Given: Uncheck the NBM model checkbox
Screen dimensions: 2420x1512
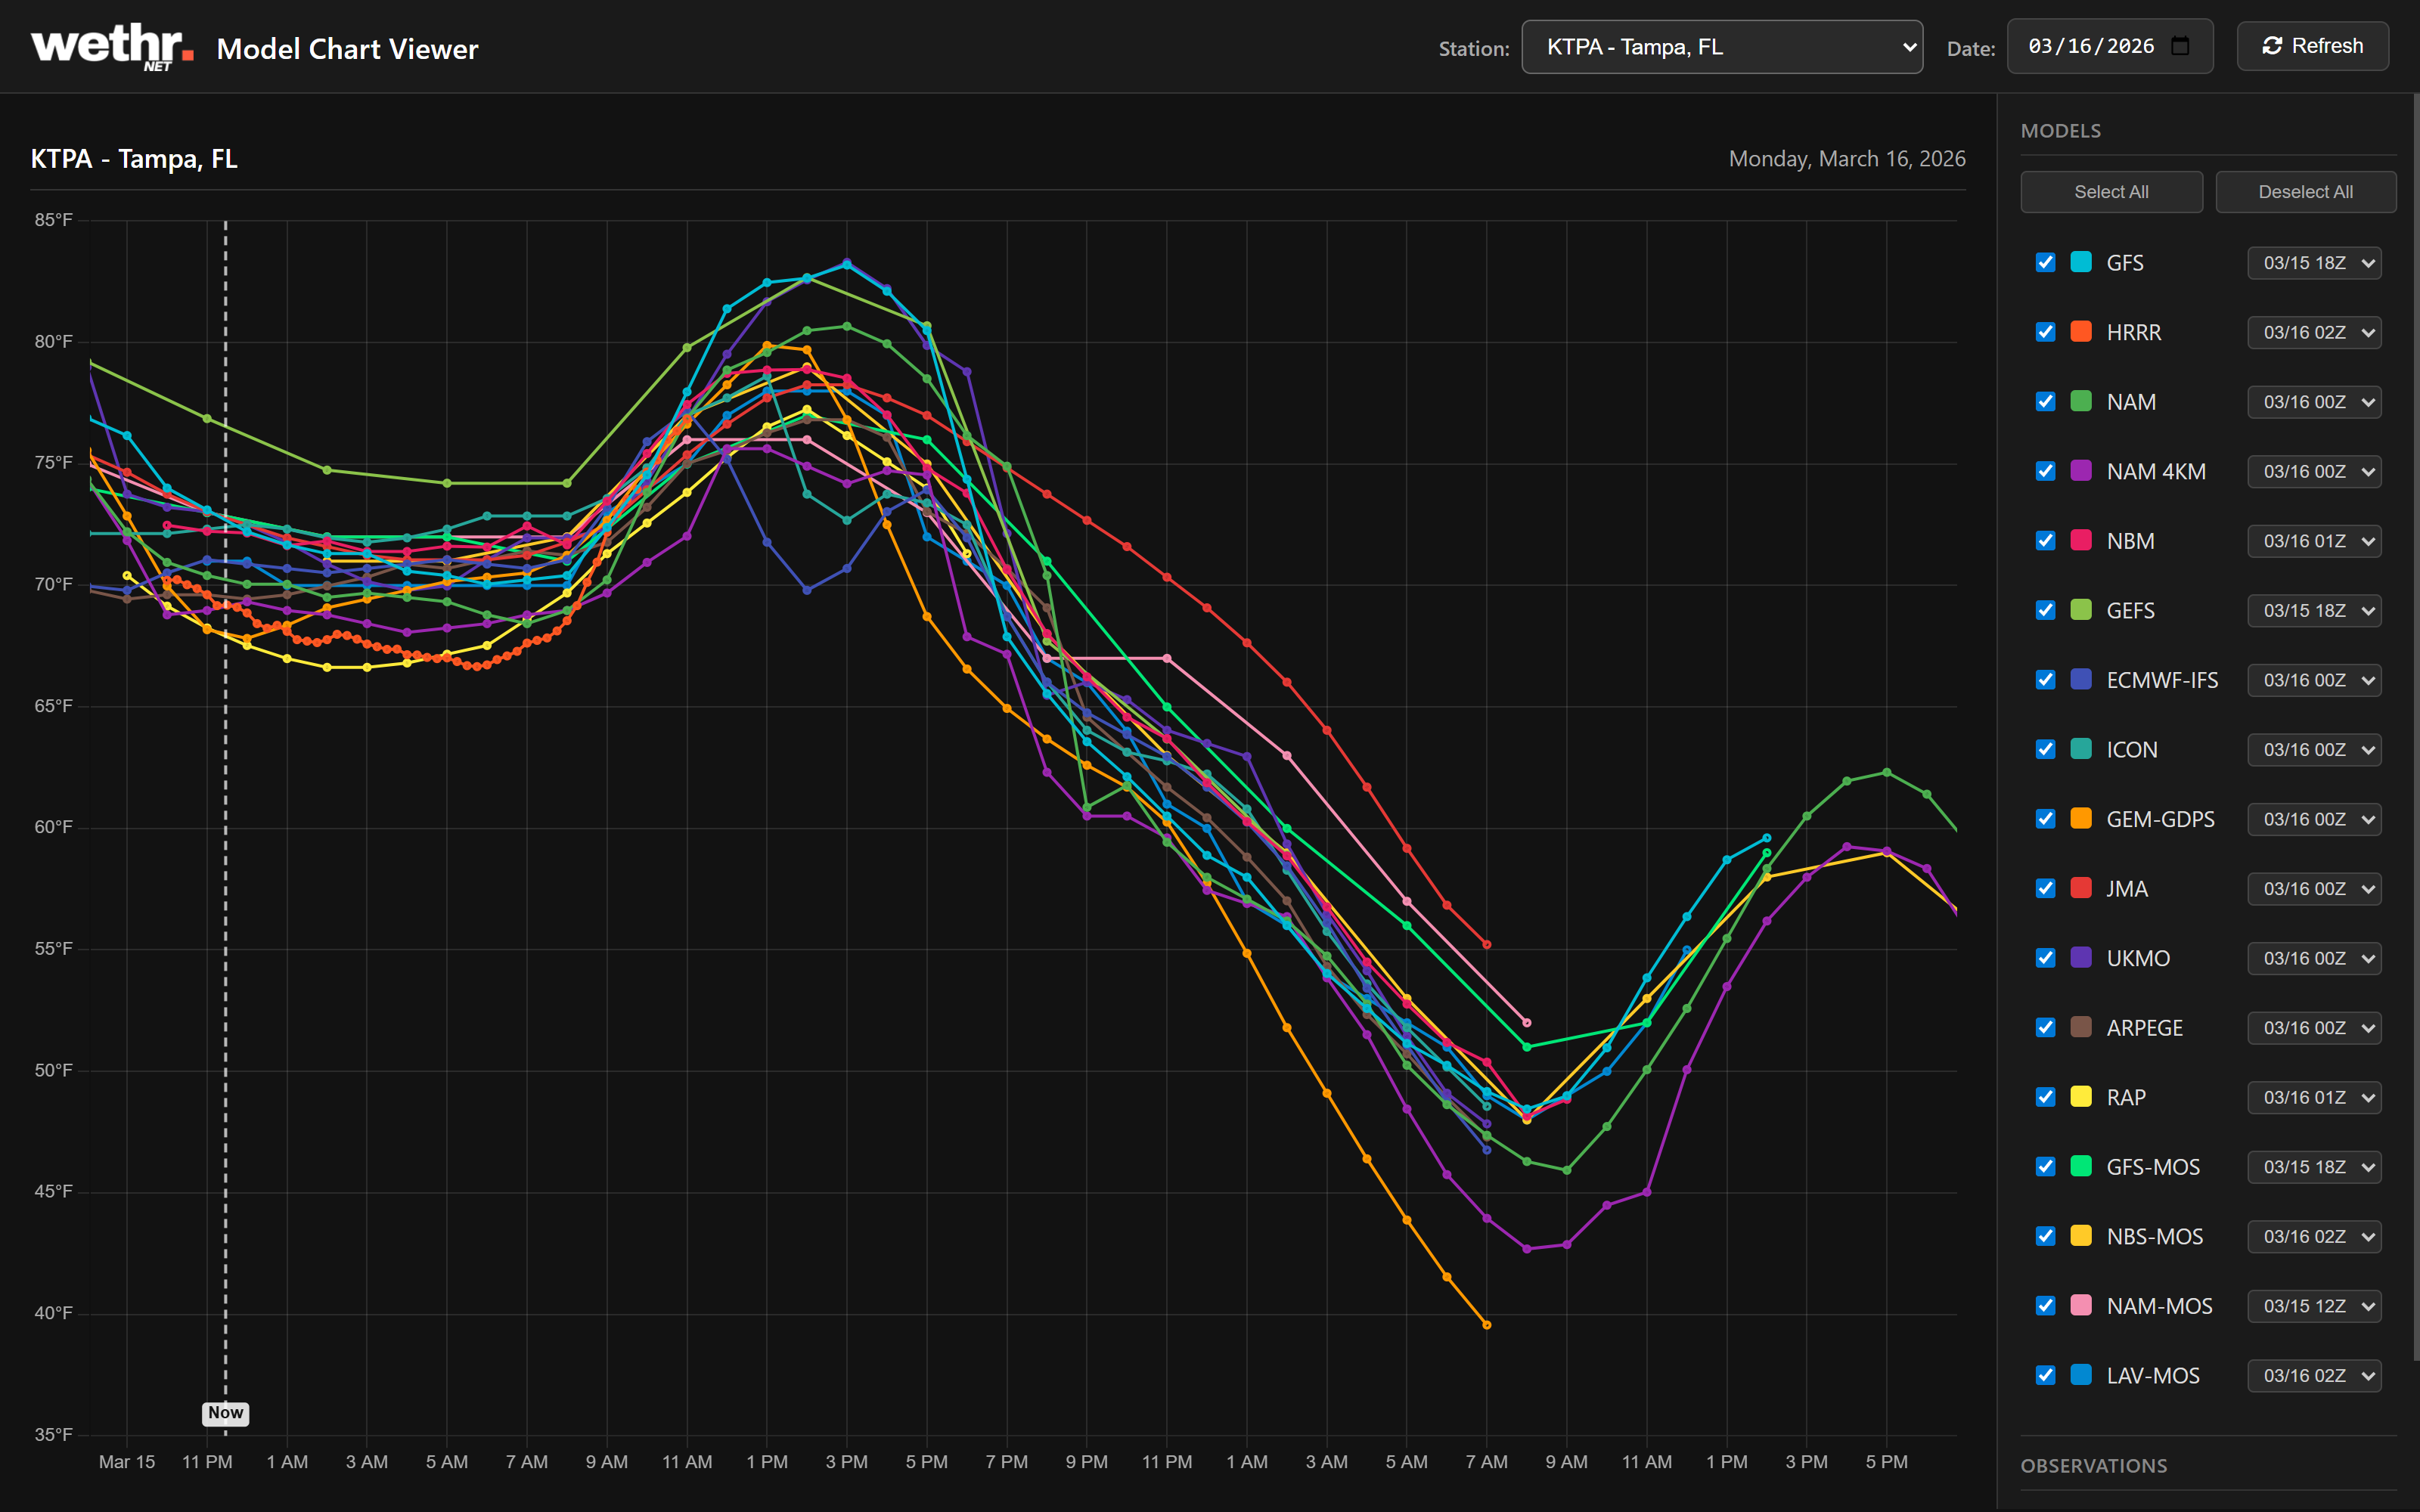Looking at the screenshot, I should [x=2045, y=541].
